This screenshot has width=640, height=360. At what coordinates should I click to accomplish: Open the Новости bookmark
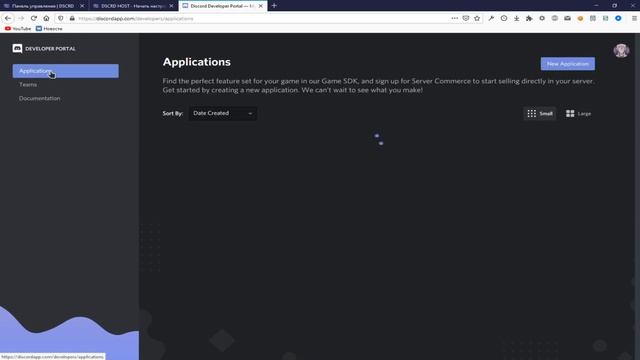coord(49,29)
